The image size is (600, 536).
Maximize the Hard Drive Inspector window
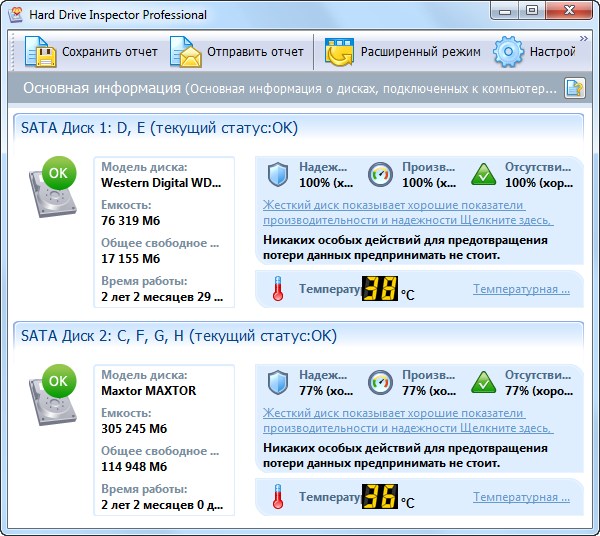(x=532, y=11)
